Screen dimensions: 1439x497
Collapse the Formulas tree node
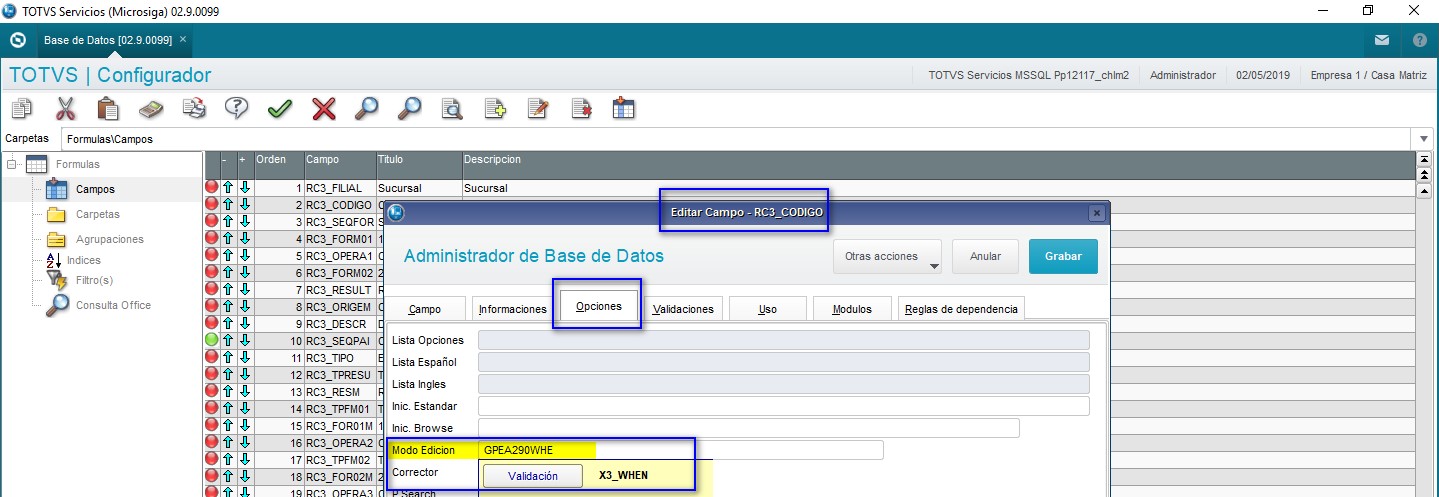(12, 164)
